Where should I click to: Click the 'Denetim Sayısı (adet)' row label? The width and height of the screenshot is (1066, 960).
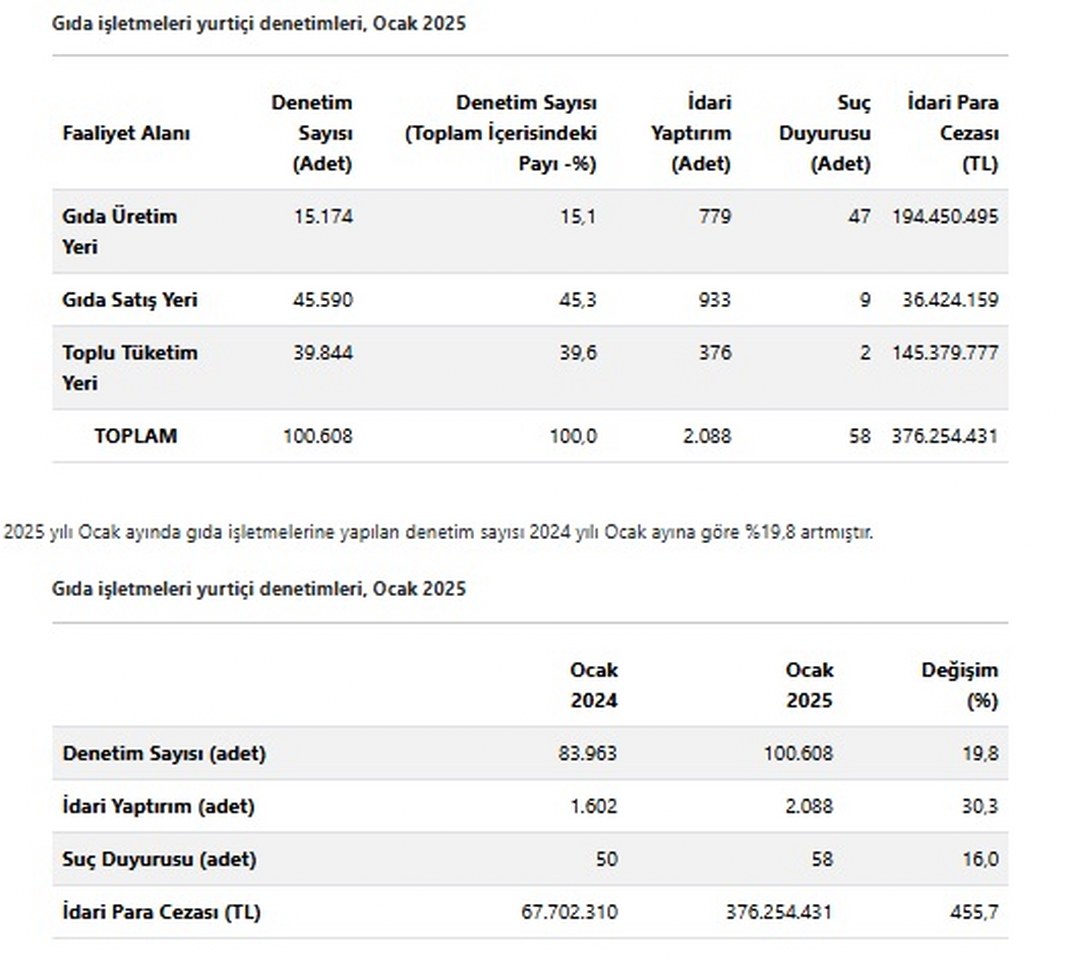pyautogui.click(x=164, y=754)
